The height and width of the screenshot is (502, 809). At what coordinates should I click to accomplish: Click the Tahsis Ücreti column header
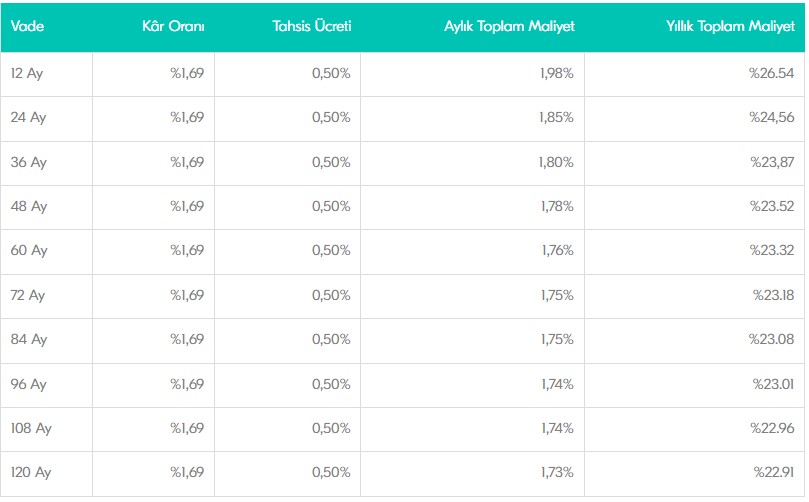[x=312, y=26]
